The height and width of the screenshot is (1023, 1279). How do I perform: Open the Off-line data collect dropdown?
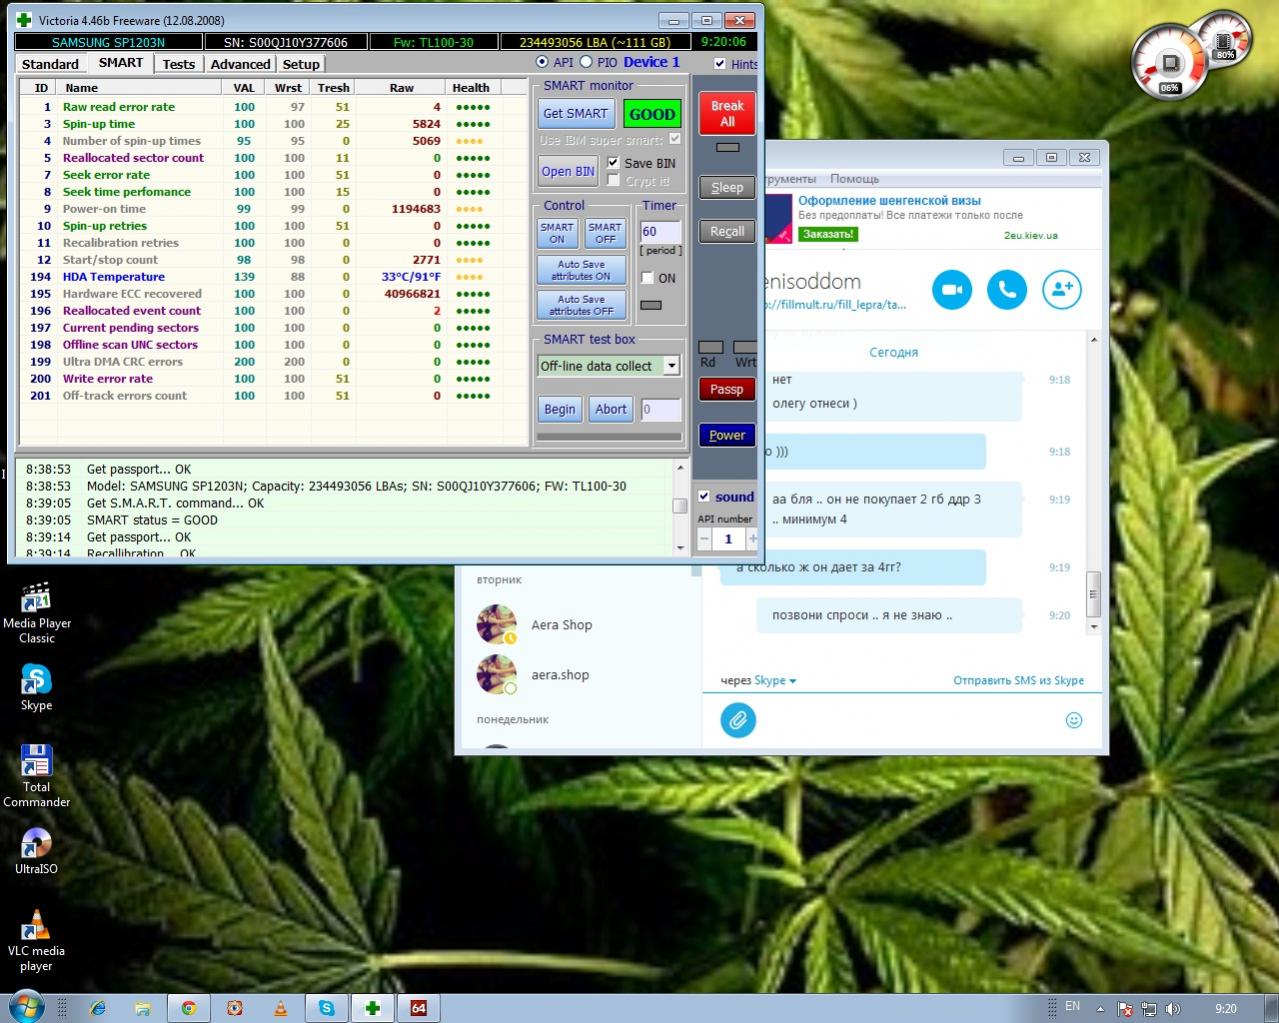[672, 366]
